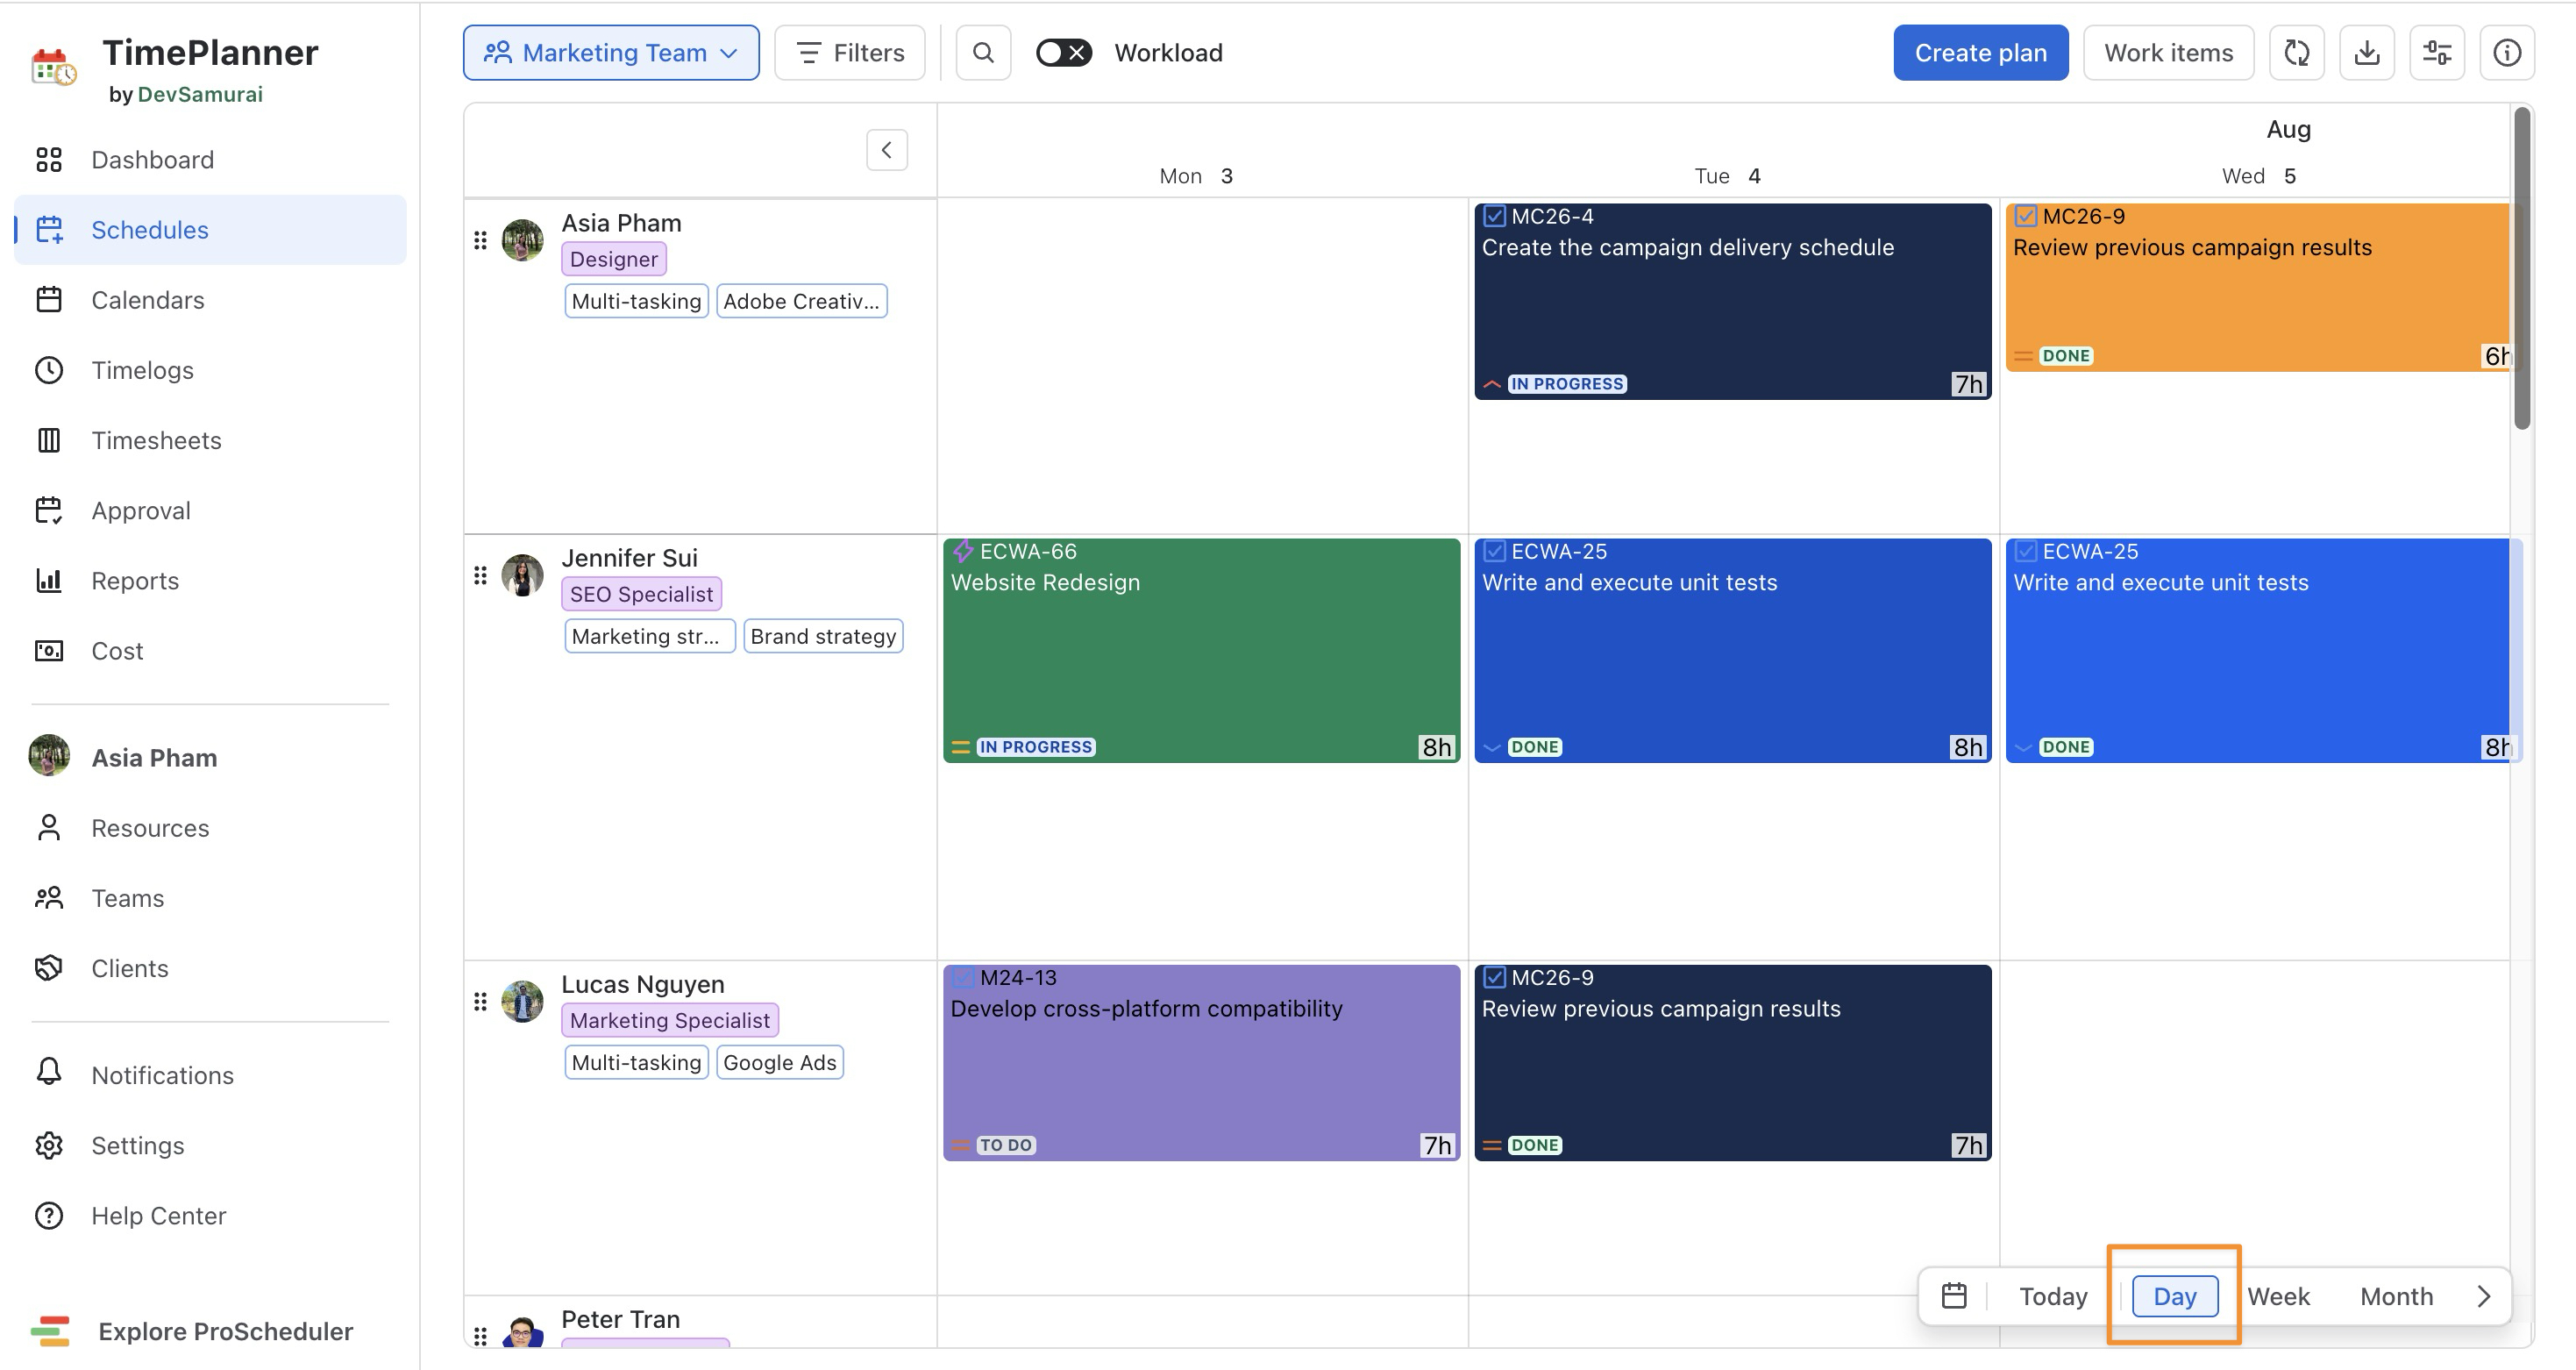Click Jennifer Sui's avatar photo

coord(522,575)
